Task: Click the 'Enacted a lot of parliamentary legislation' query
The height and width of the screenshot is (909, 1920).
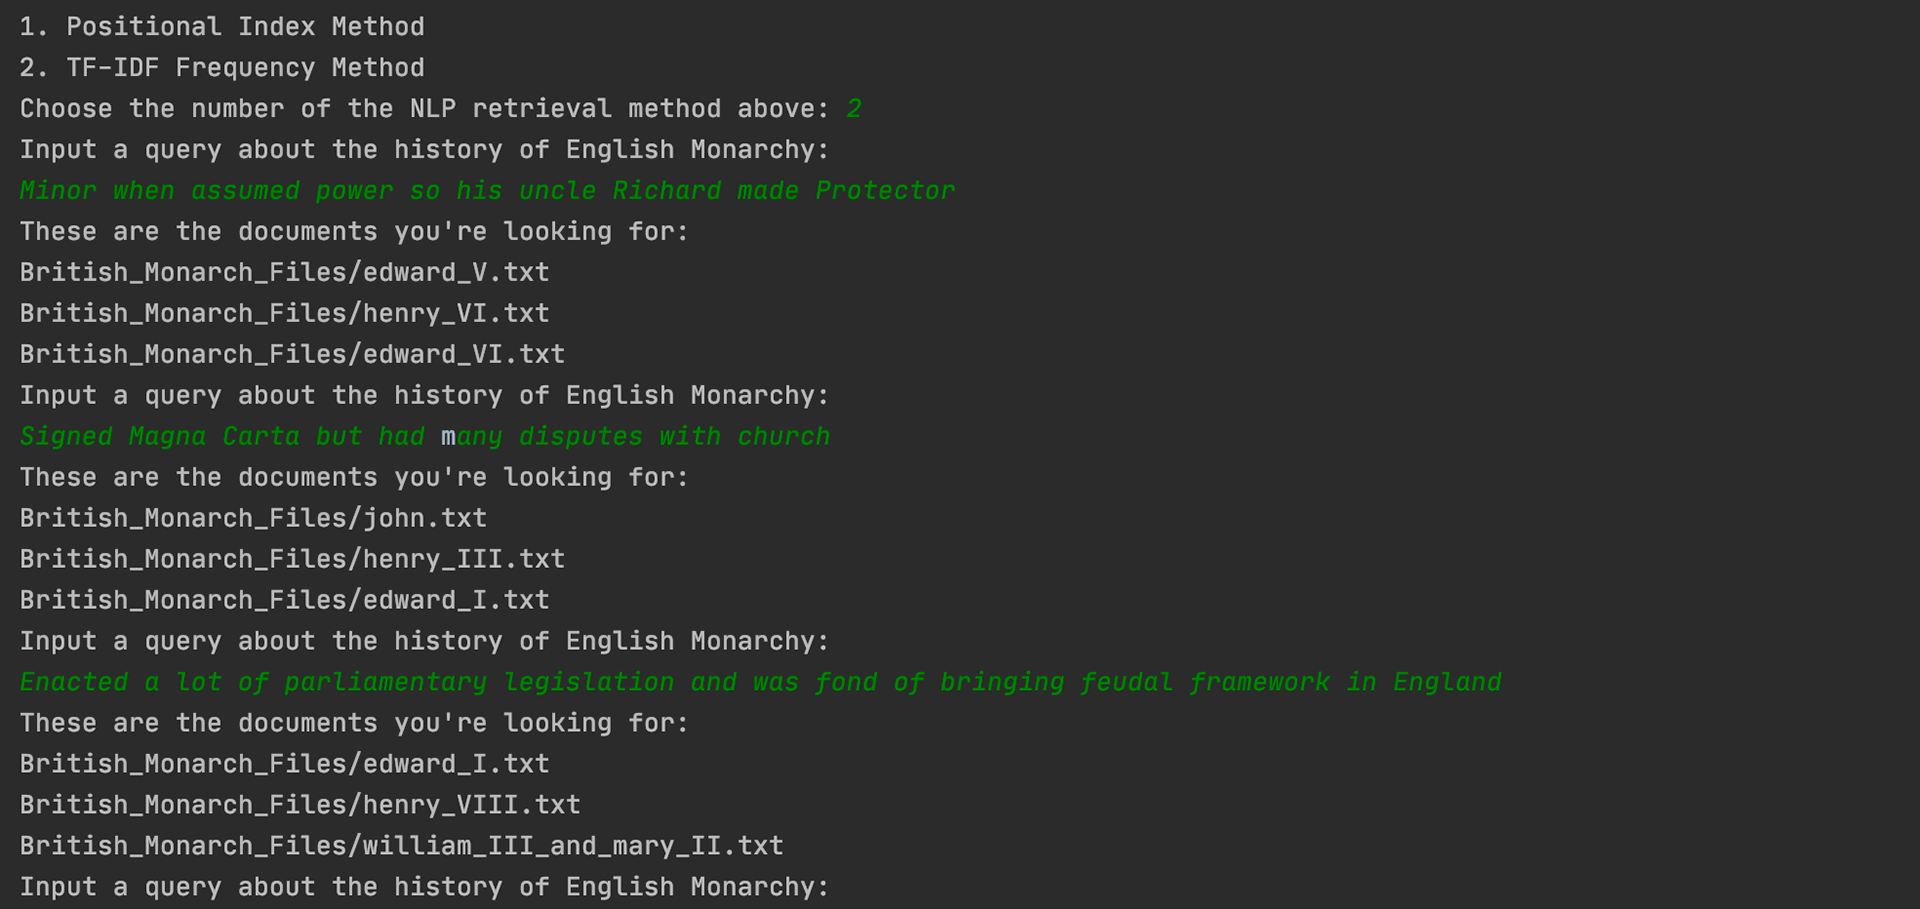Action: coord(347,683)
